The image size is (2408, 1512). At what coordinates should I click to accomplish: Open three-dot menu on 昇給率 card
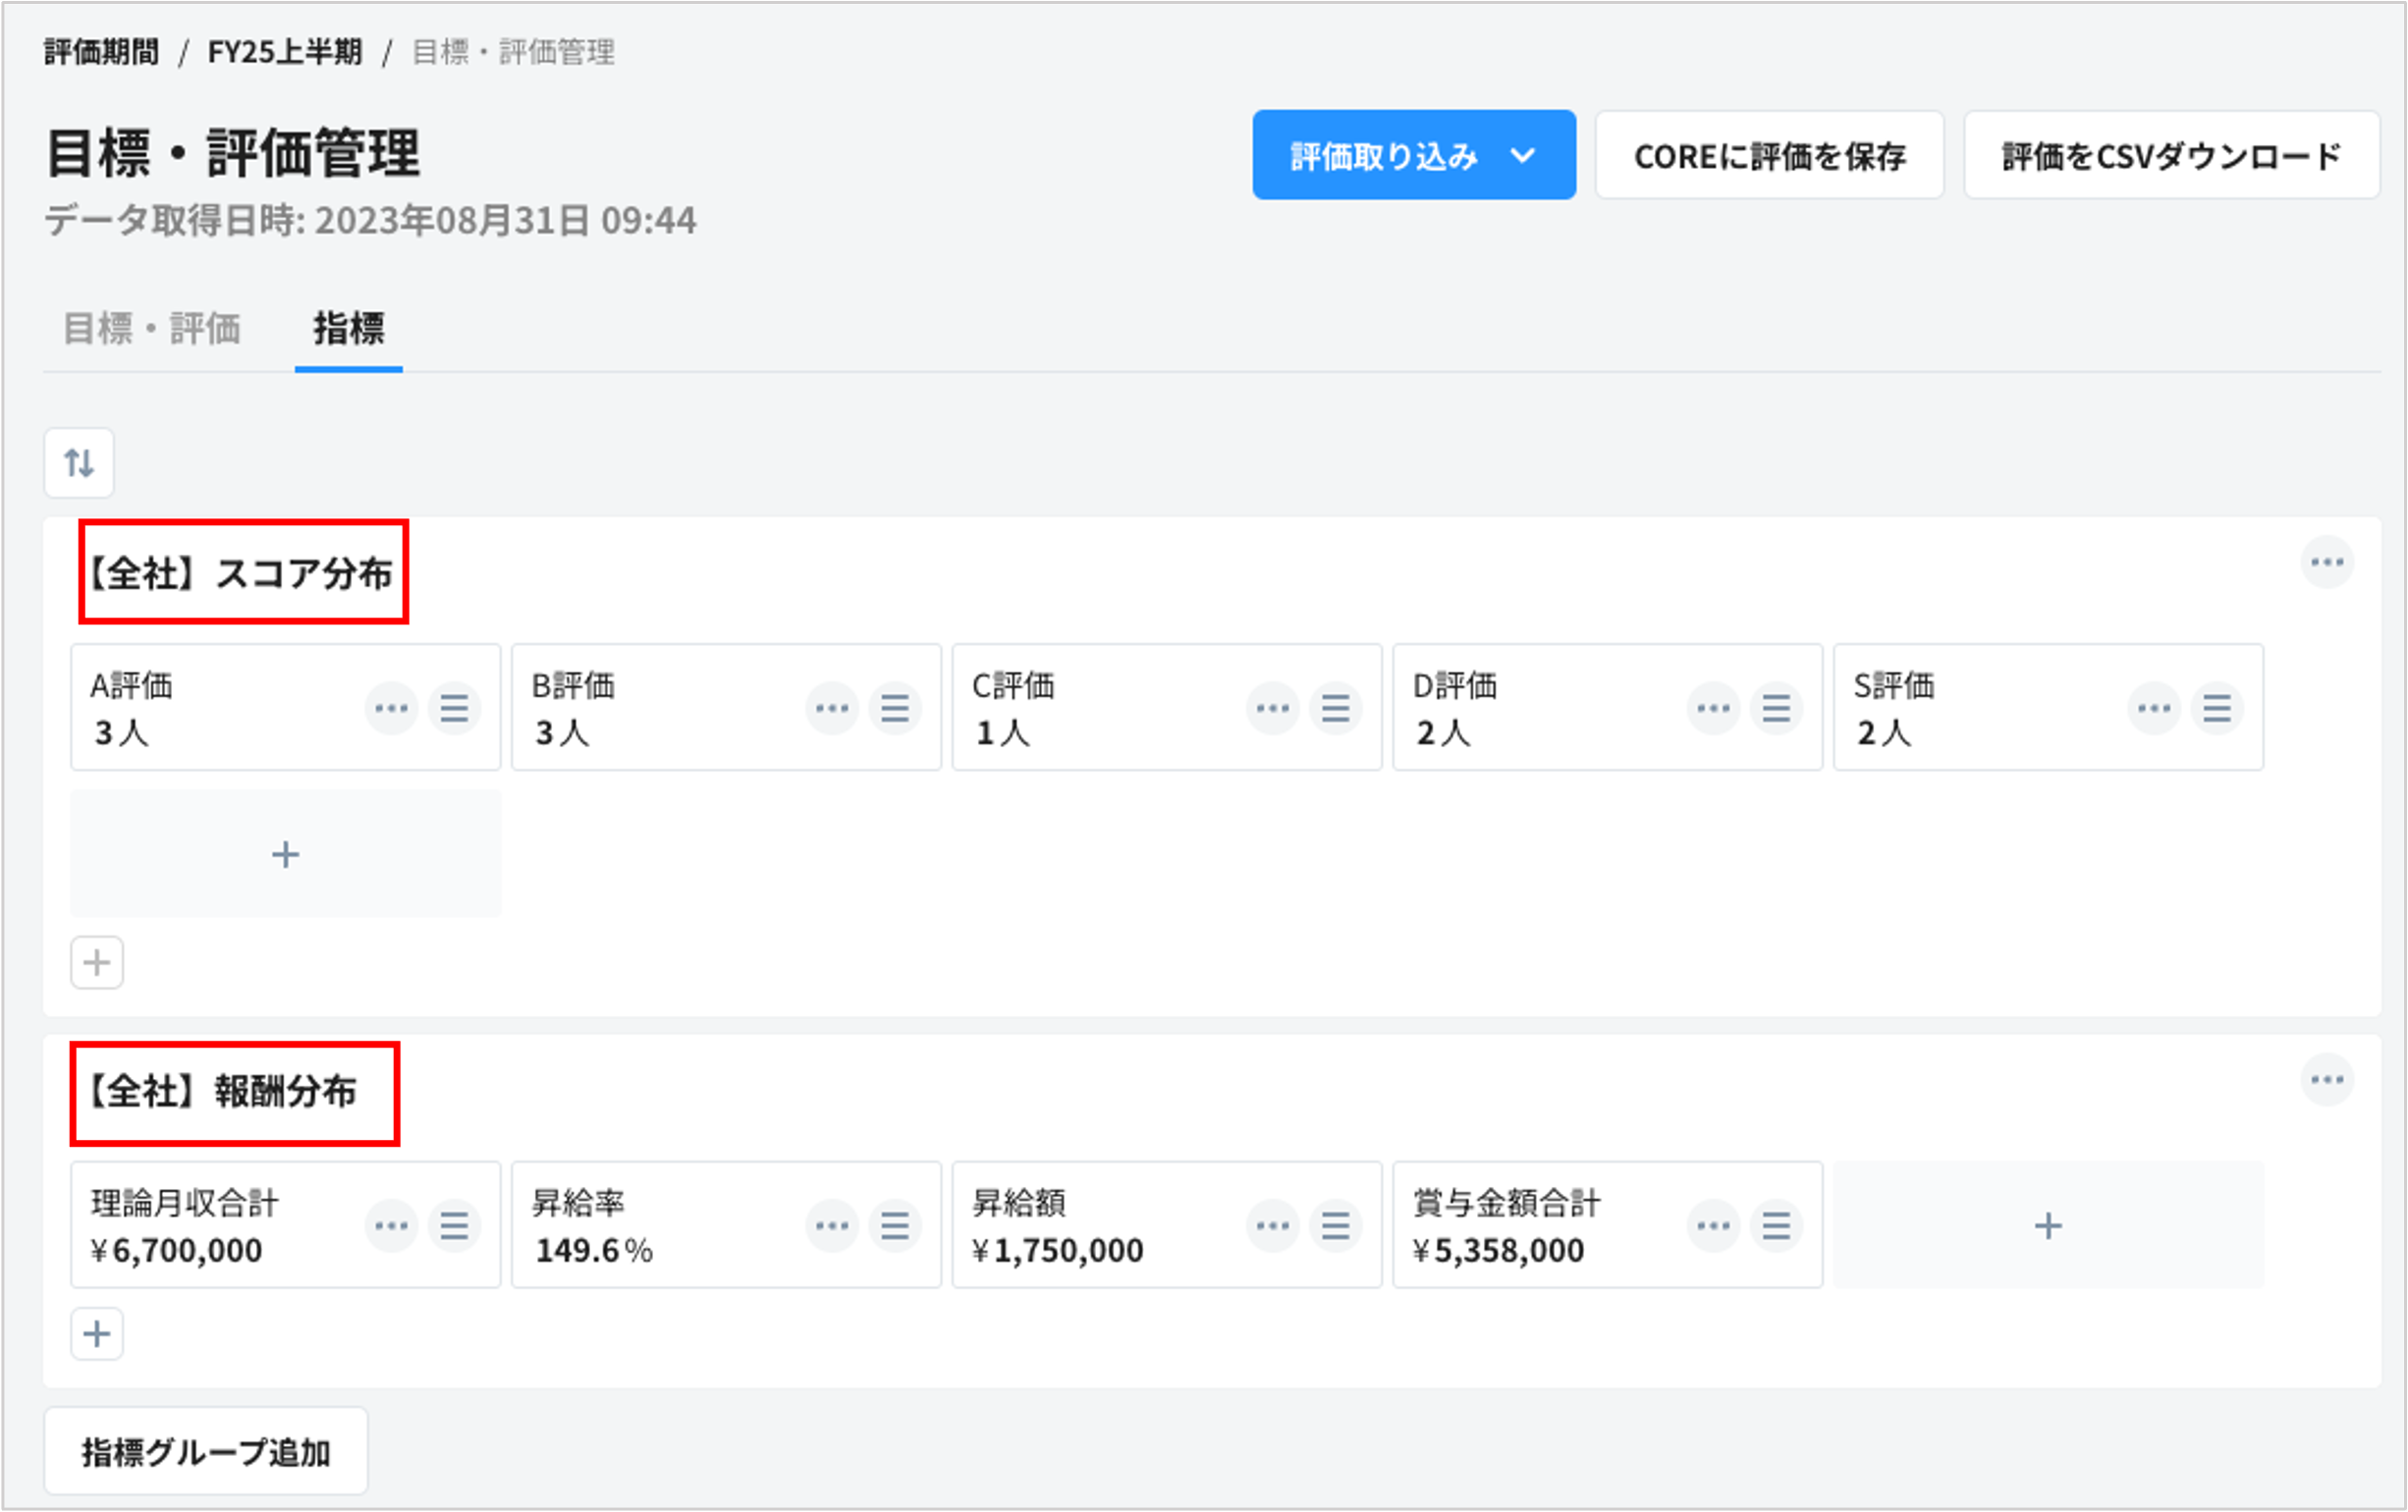832,1225
